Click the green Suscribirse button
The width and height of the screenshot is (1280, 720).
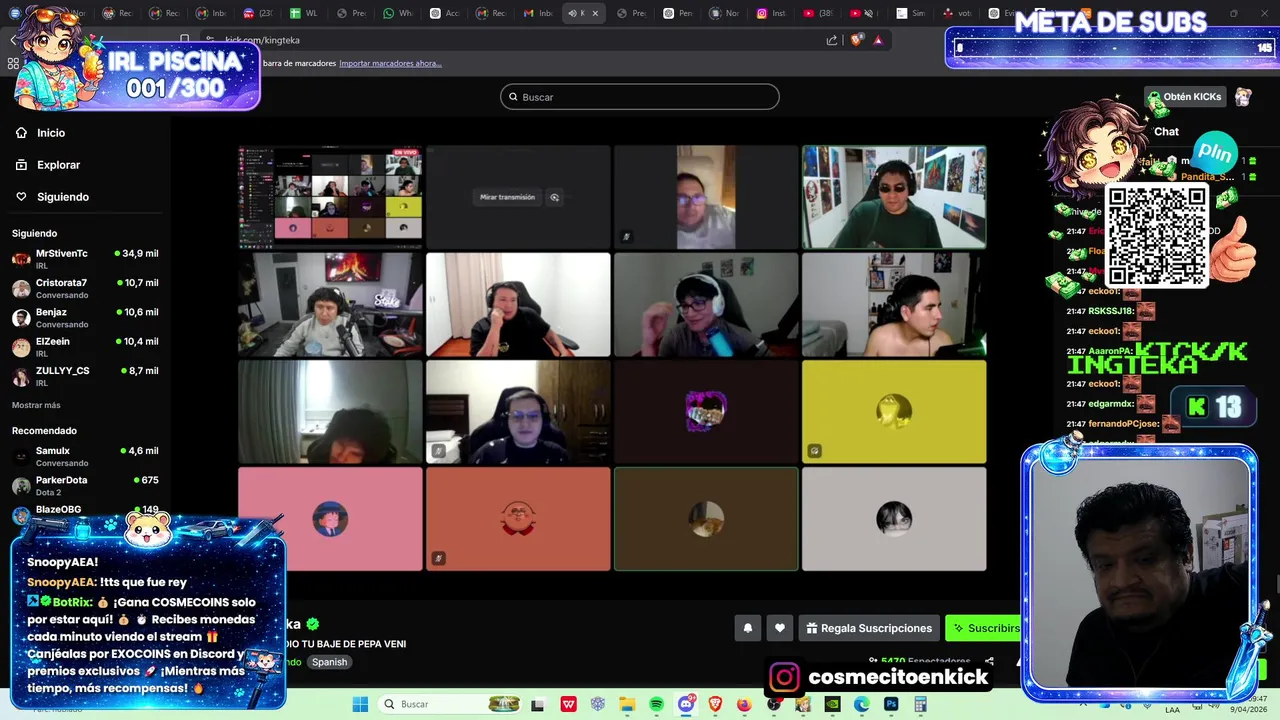pos(984,628)
